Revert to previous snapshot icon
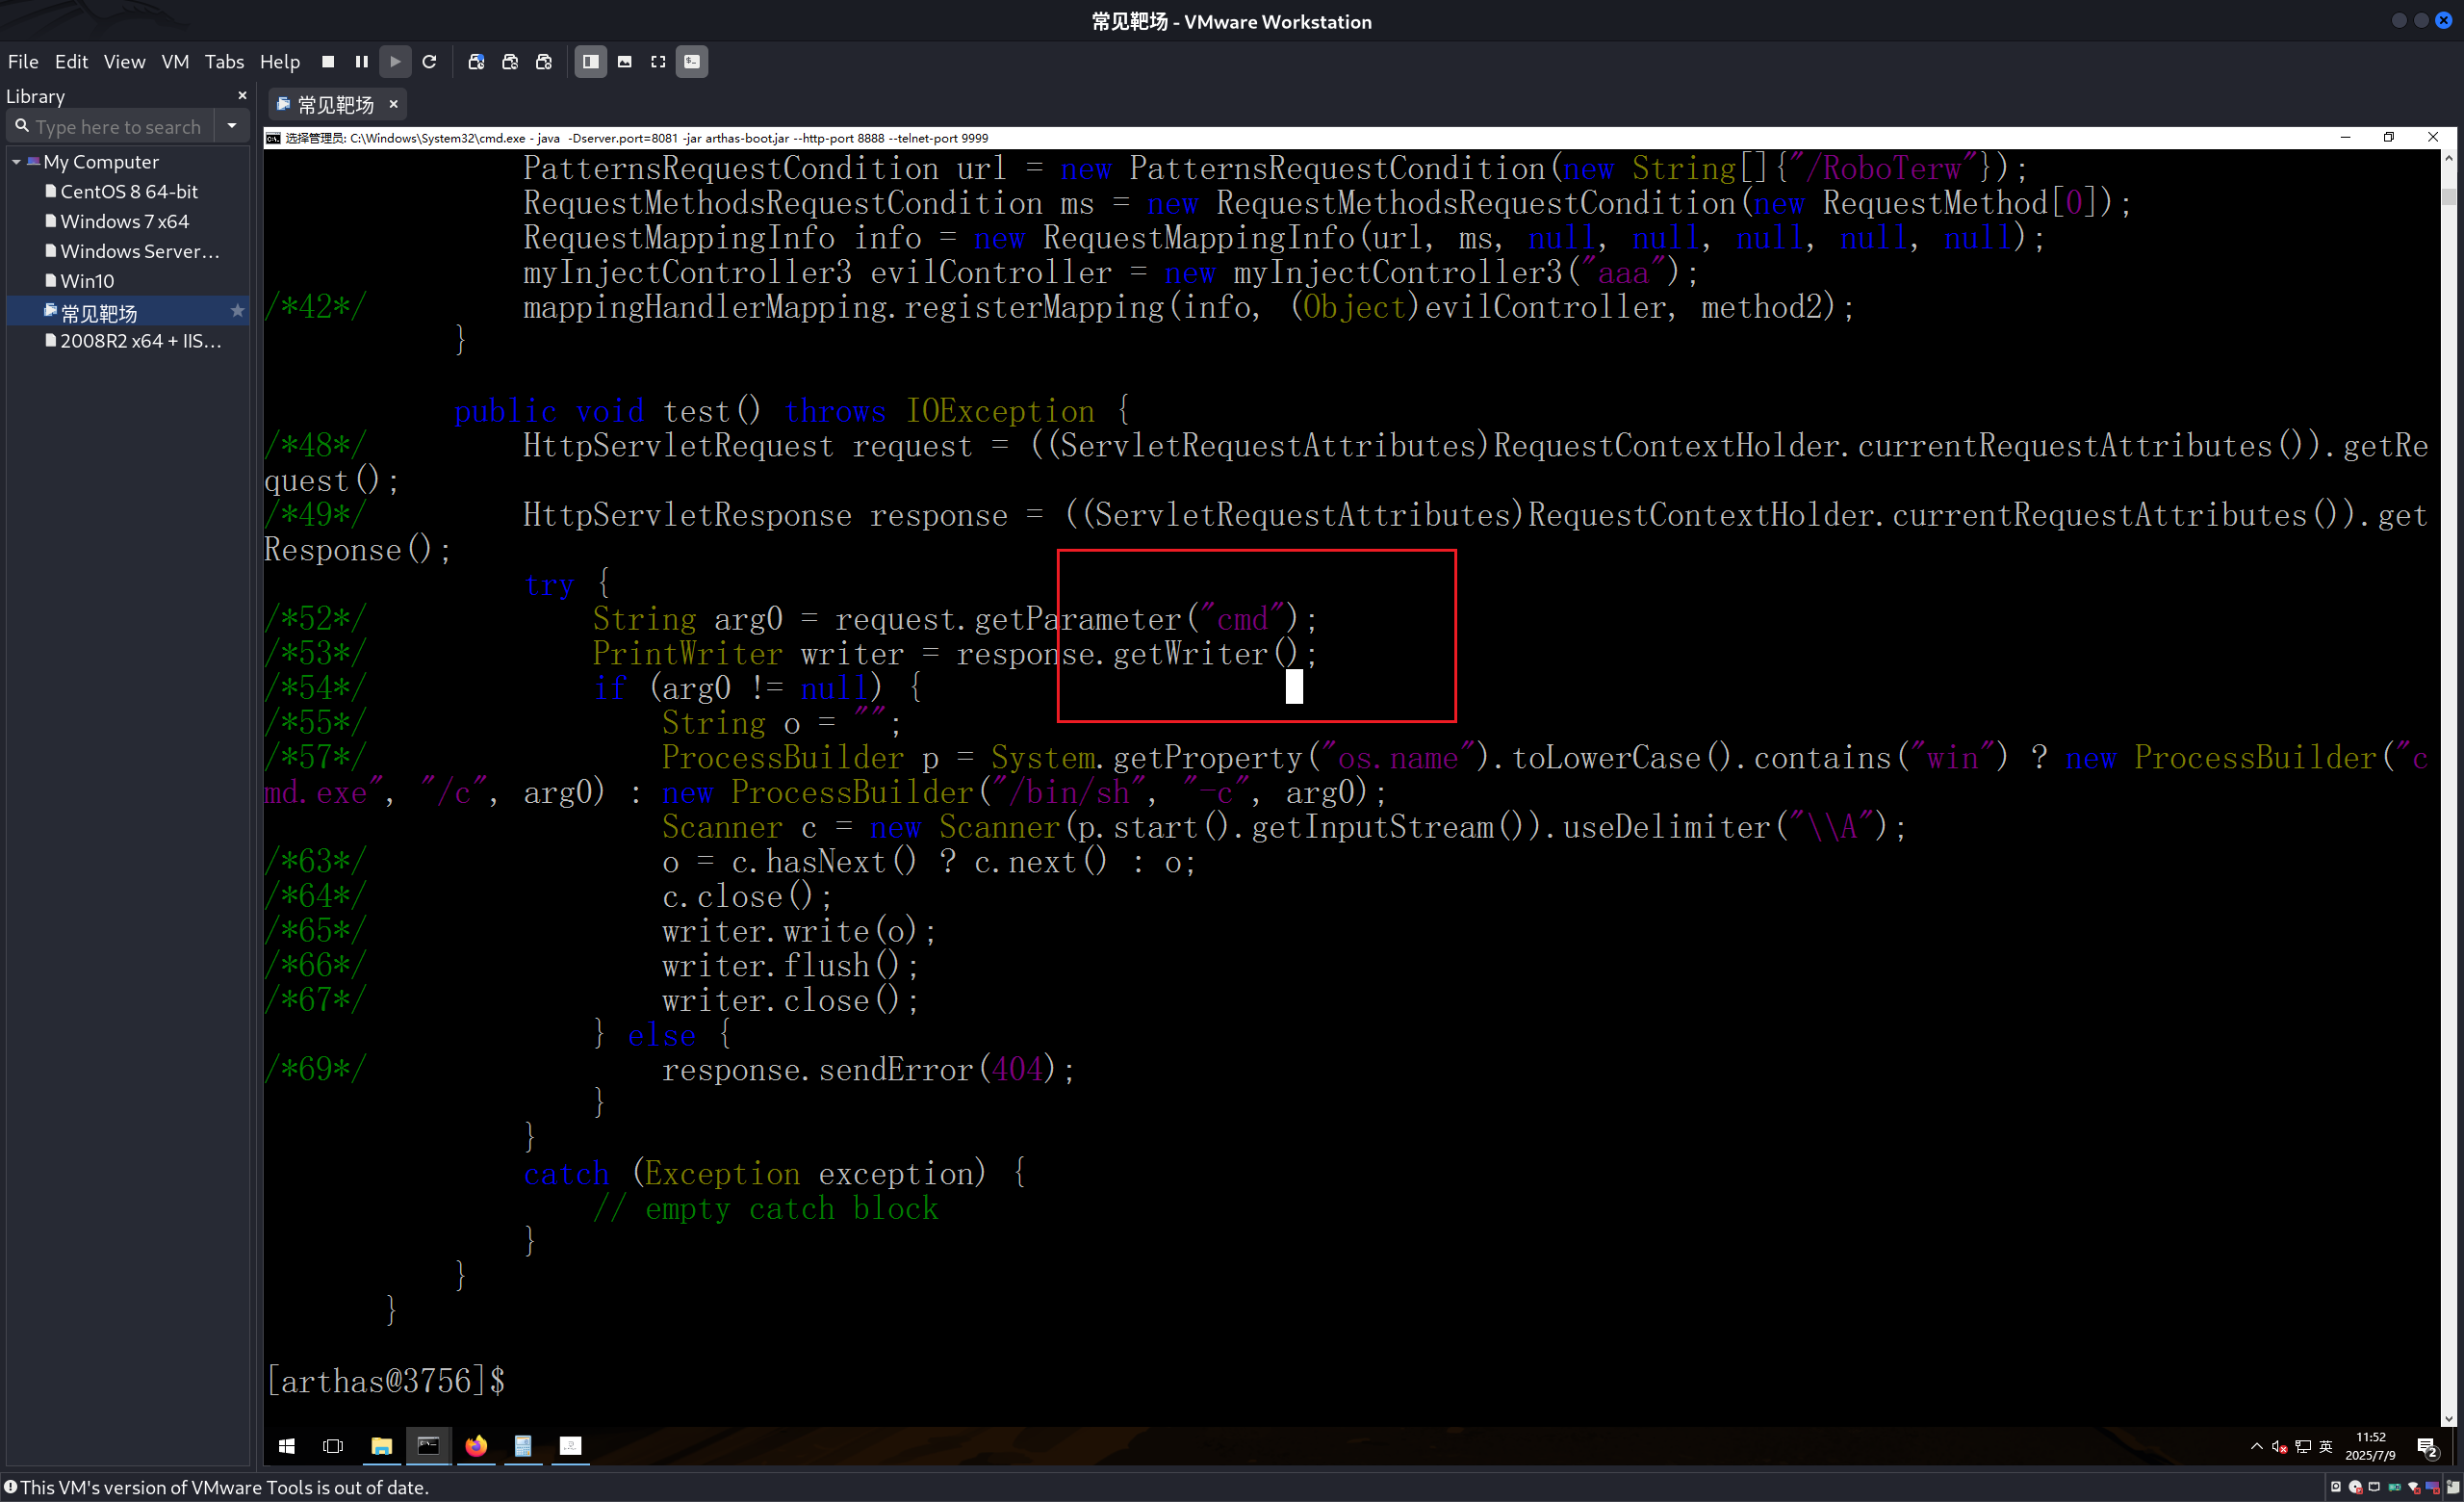The height and width of the screenshot is (1502, 2464). pos(510,62)
